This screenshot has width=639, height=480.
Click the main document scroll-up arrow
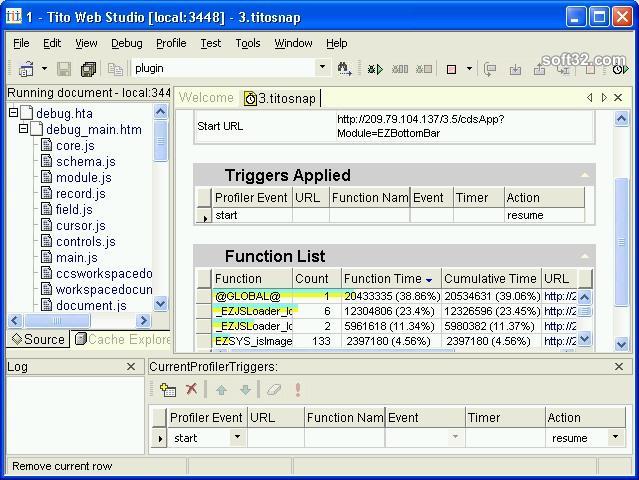[x=621, y=119]
